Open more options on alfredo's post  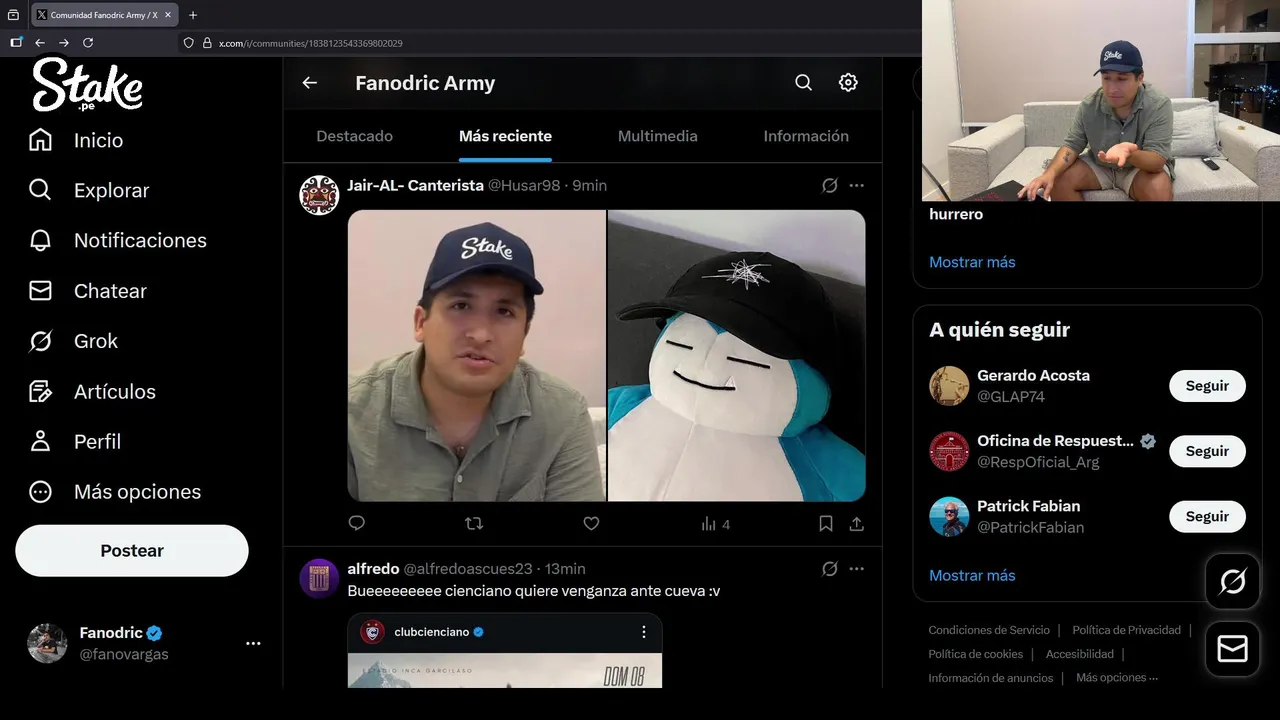[857, 568]
